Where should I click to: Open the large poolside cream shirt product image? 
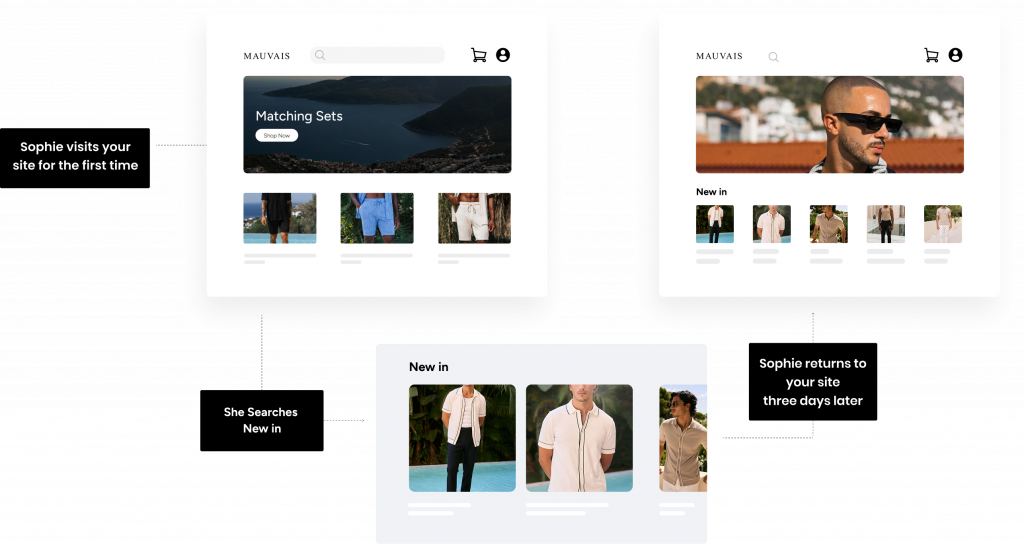[462, 438]
